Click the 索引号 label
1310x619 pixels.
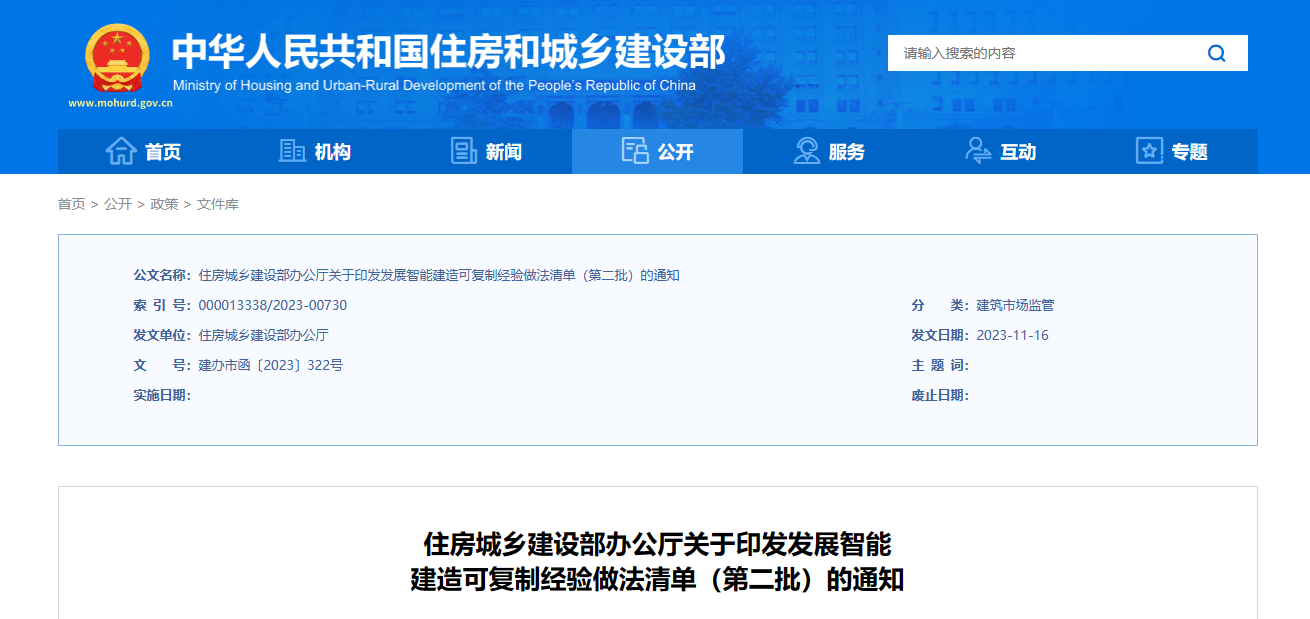(162, 305)
